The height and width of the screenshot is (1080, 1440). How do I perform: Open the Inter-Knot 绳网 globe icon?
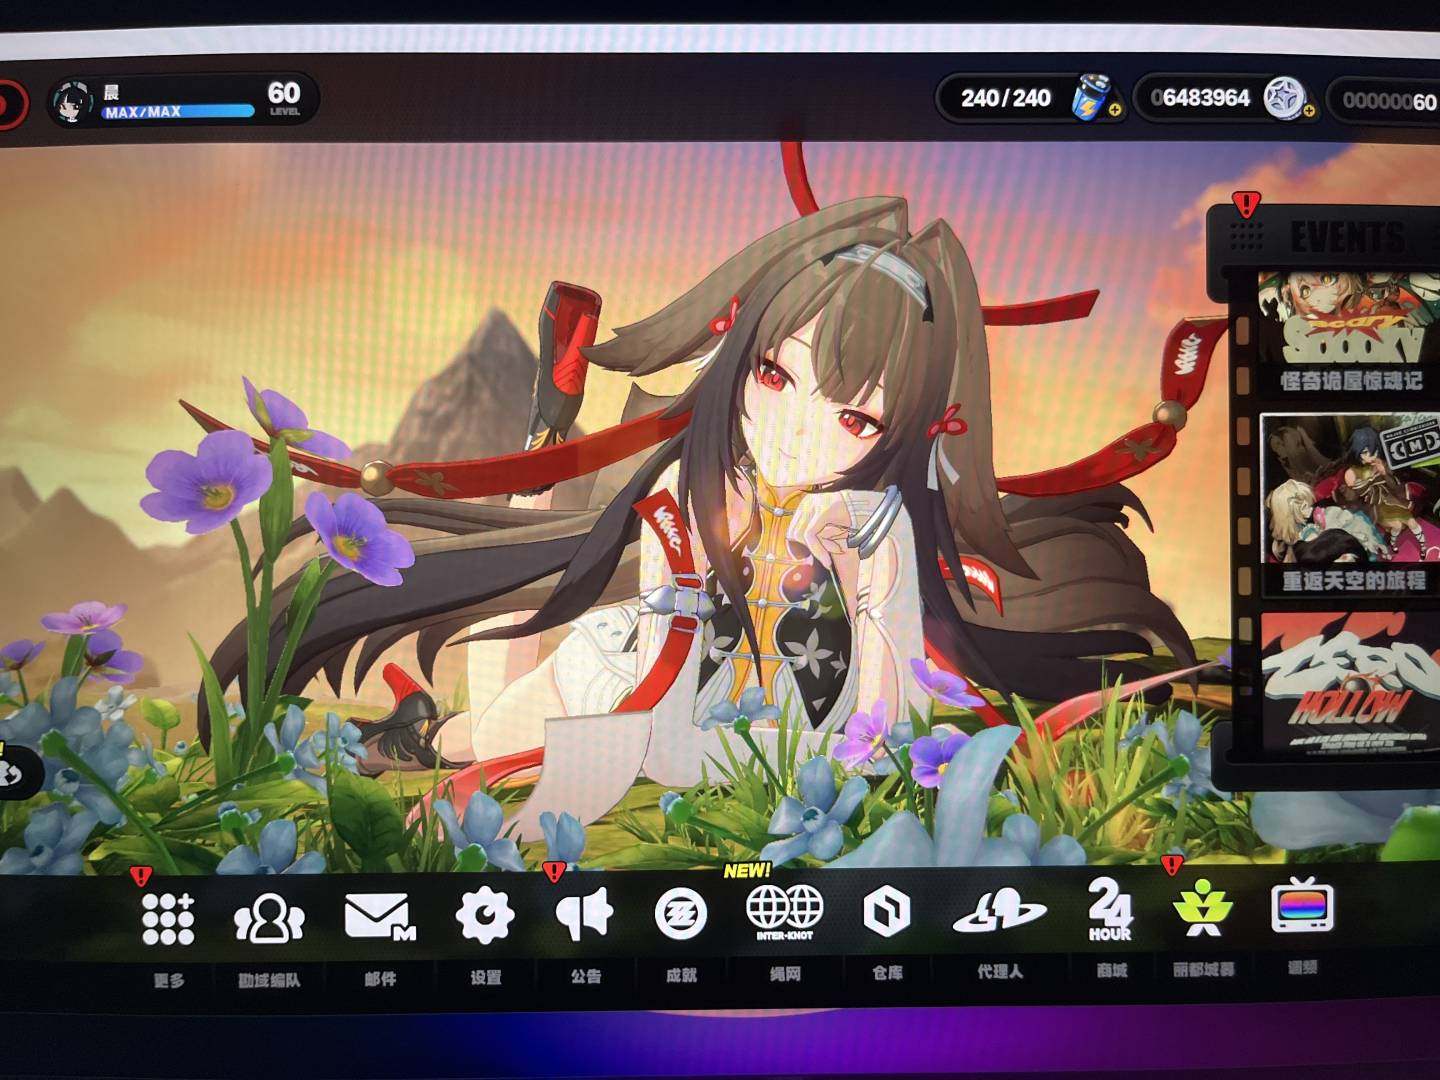pos(785,912)
